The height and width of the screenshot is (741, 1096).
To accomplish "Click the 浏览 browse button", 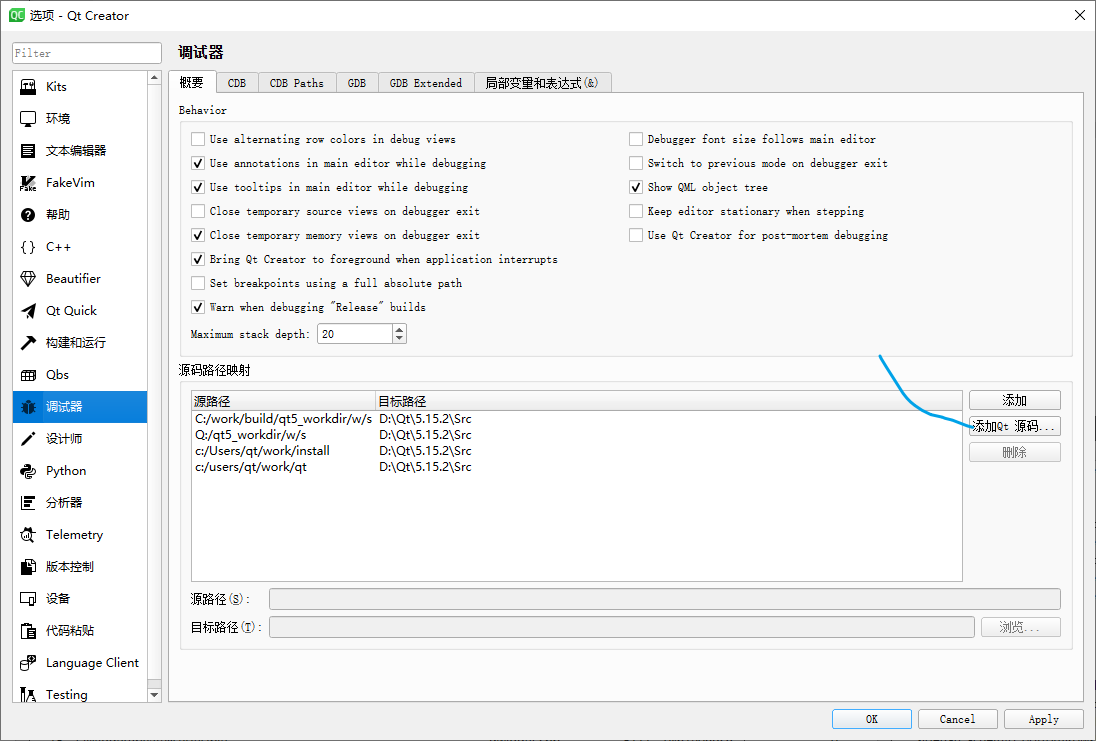I will coord(1021,627).
